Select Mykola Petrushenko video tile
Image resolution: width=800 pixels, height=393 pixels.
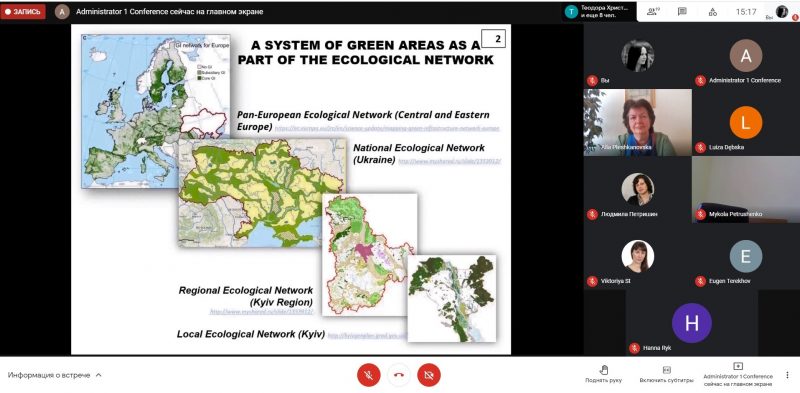(x=746, y=189)
